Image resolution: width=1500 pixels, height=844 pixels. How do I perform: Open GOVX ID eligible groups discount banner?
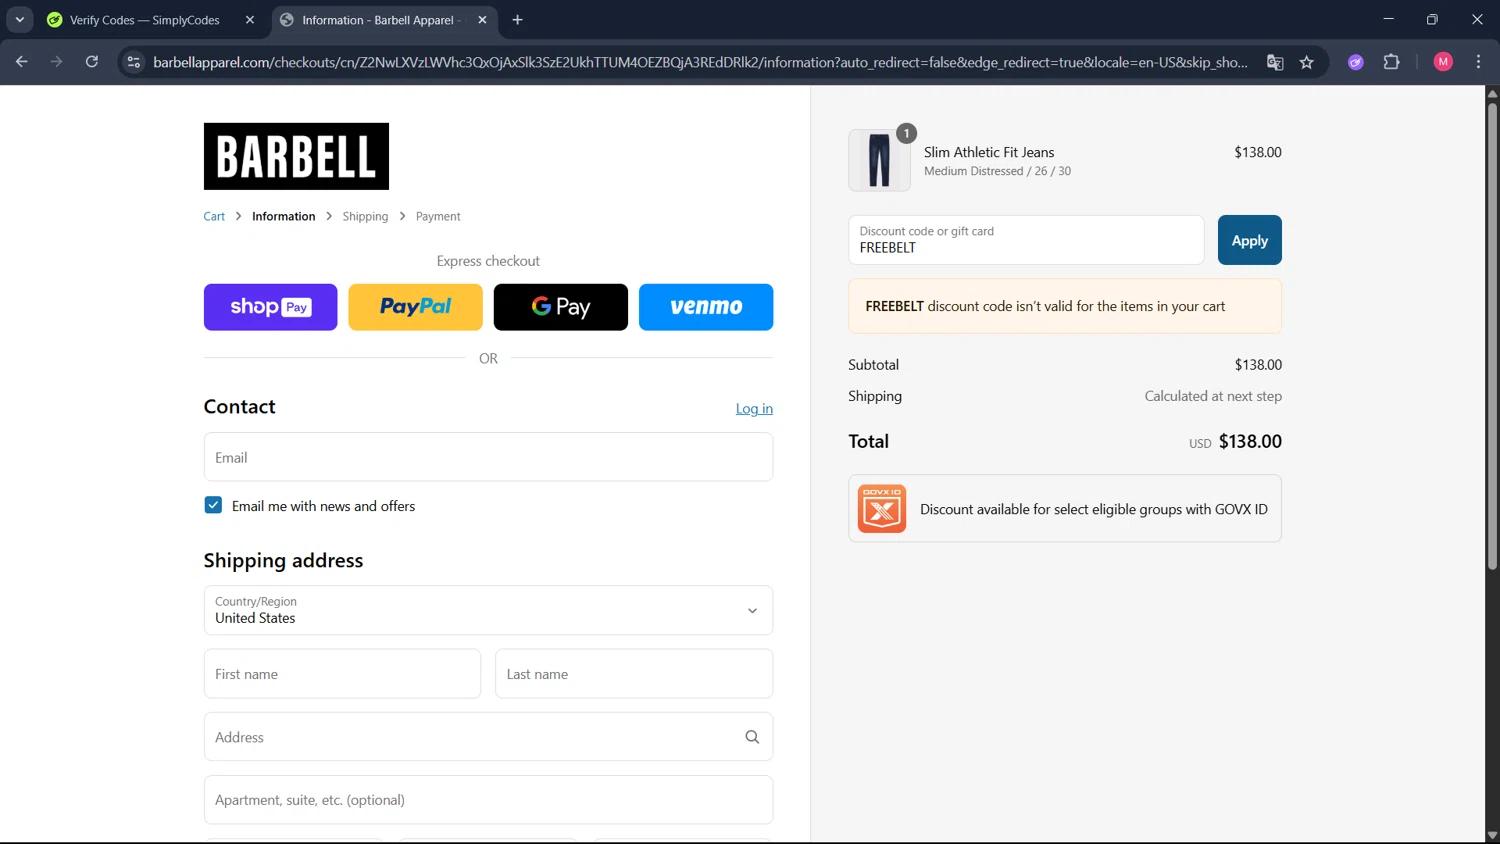(1065, 509)
